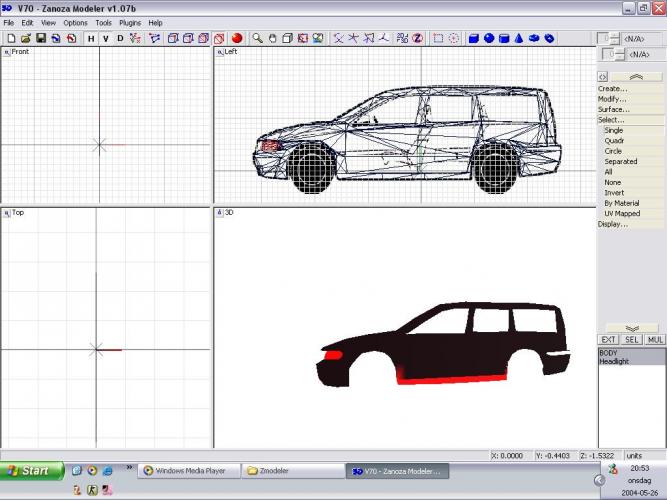This screenshot has height=500, width=667.
Task: Toggle the V axis button
Action: [x=106, y=38]
